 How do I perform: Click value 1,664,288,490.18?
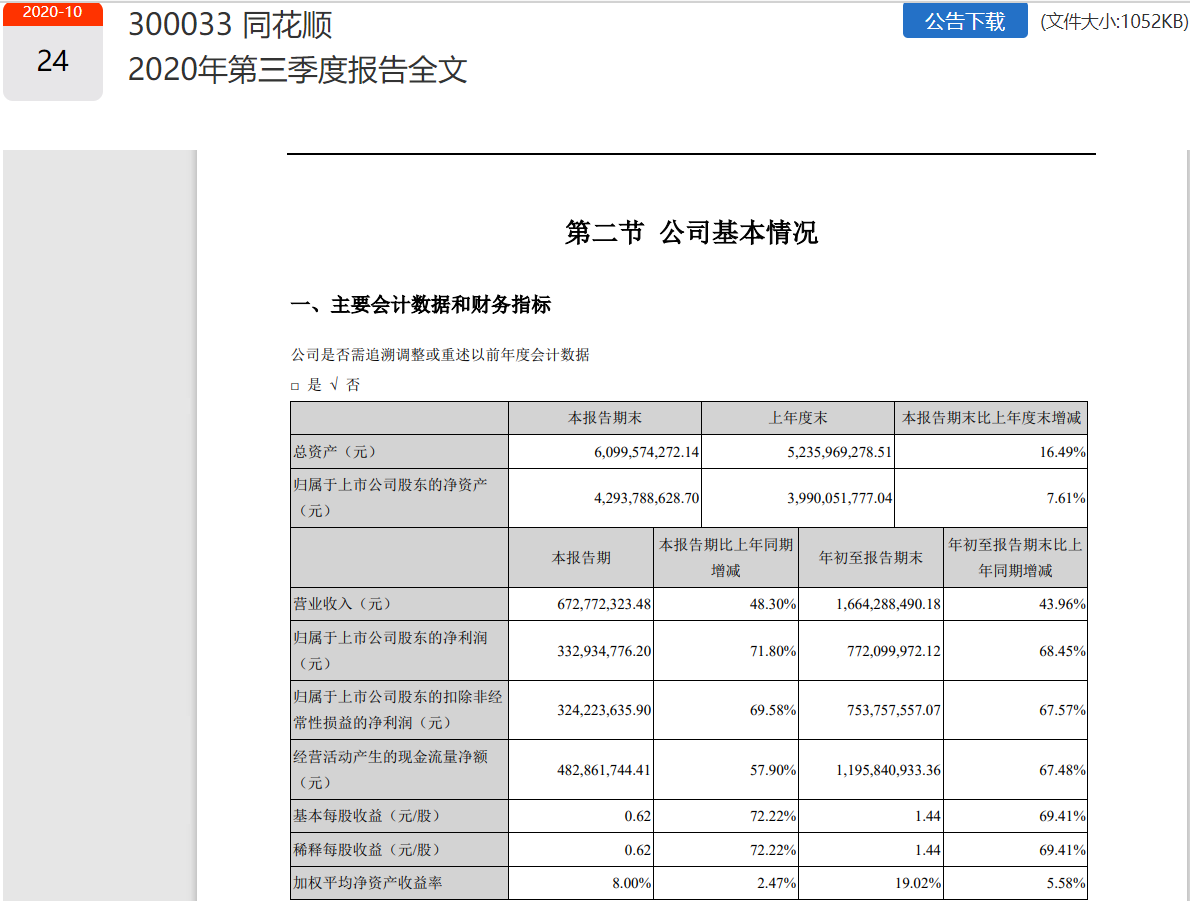click(889, 604)
